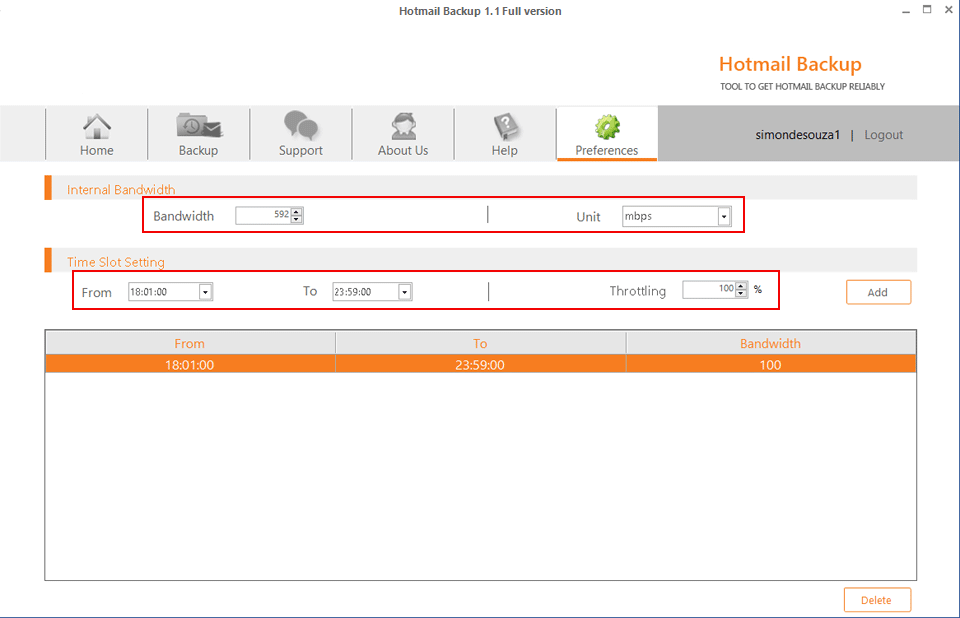Open the Backup folder icon
This screenshot has height=618, width=960.
(199, 126)
